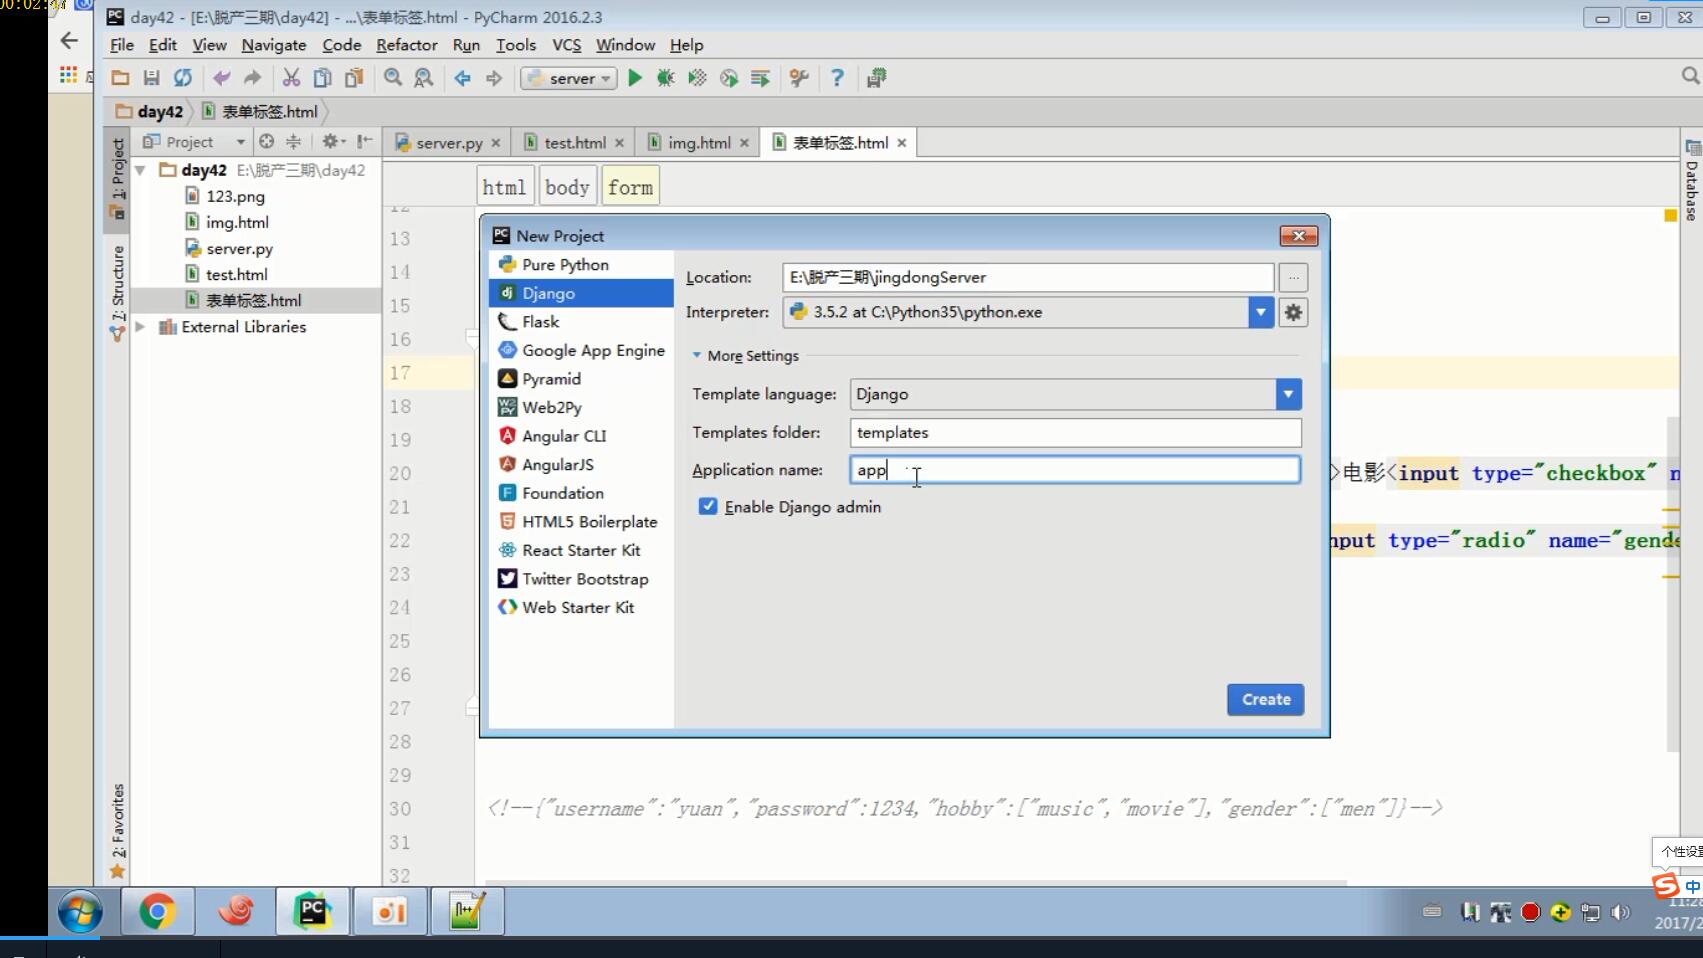
Task: Close the test.html editor tab
Action: [x=620, y=143]
